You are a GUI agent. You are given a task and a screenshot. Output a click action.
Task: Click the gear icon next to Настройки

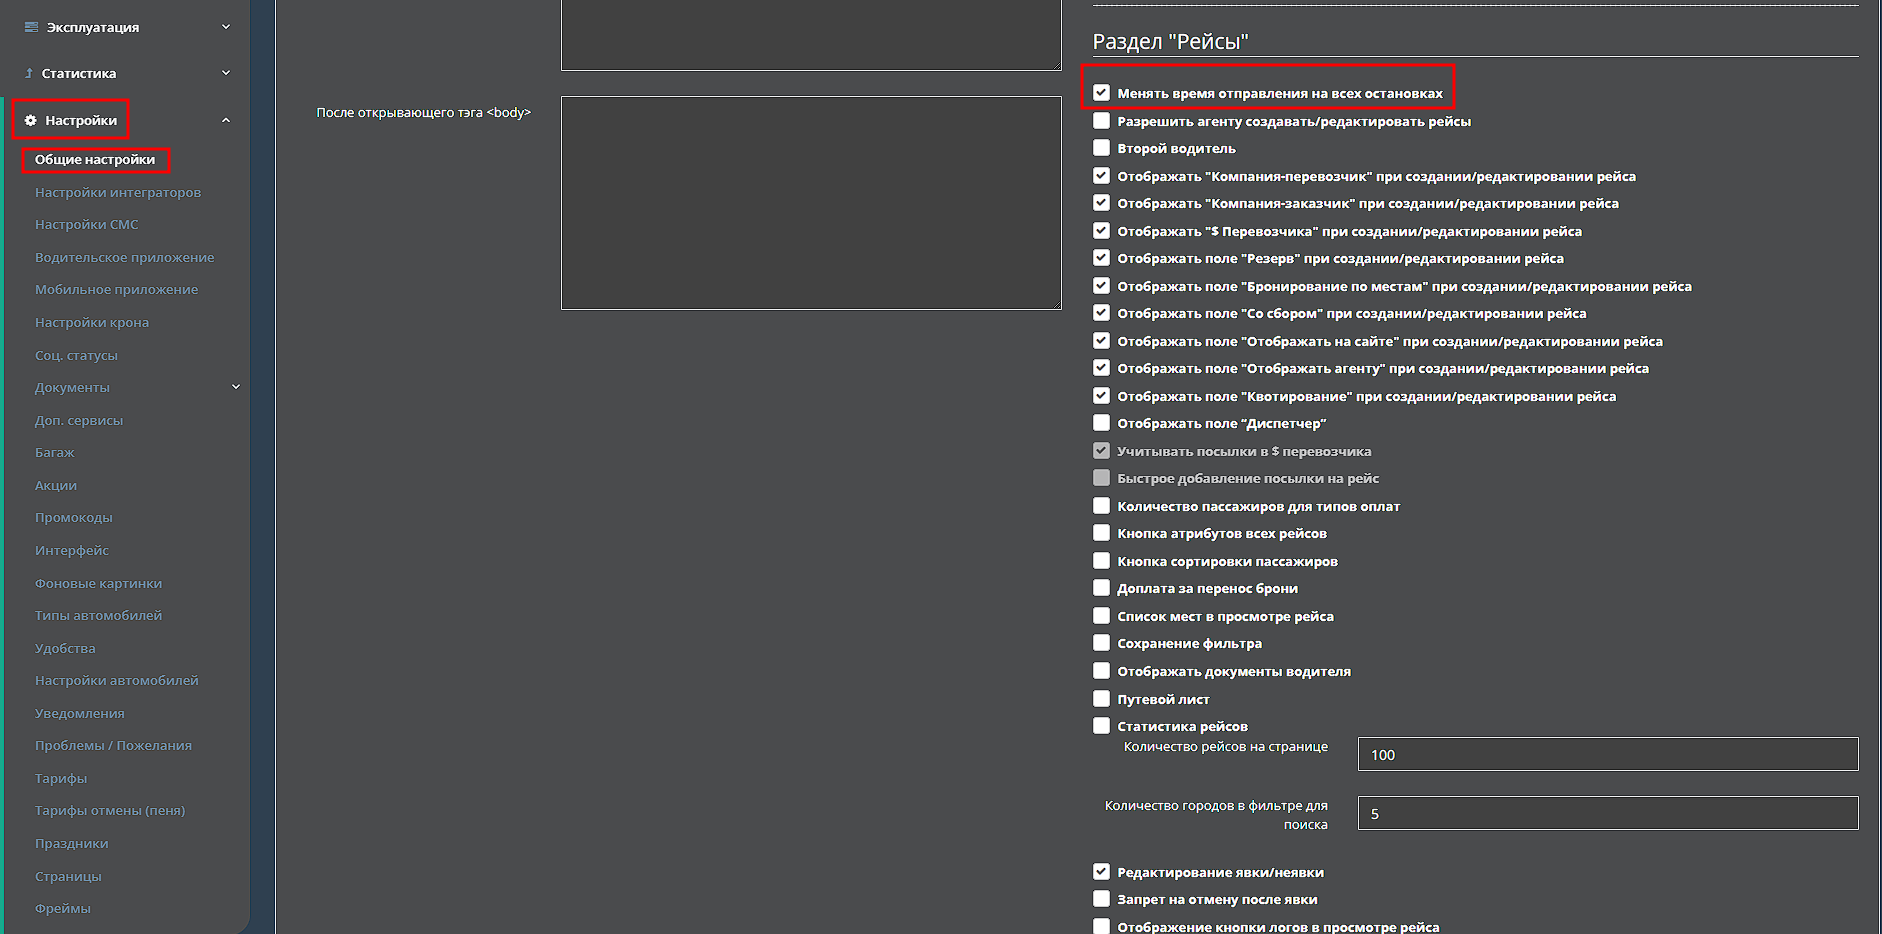[x=31, y=120]
